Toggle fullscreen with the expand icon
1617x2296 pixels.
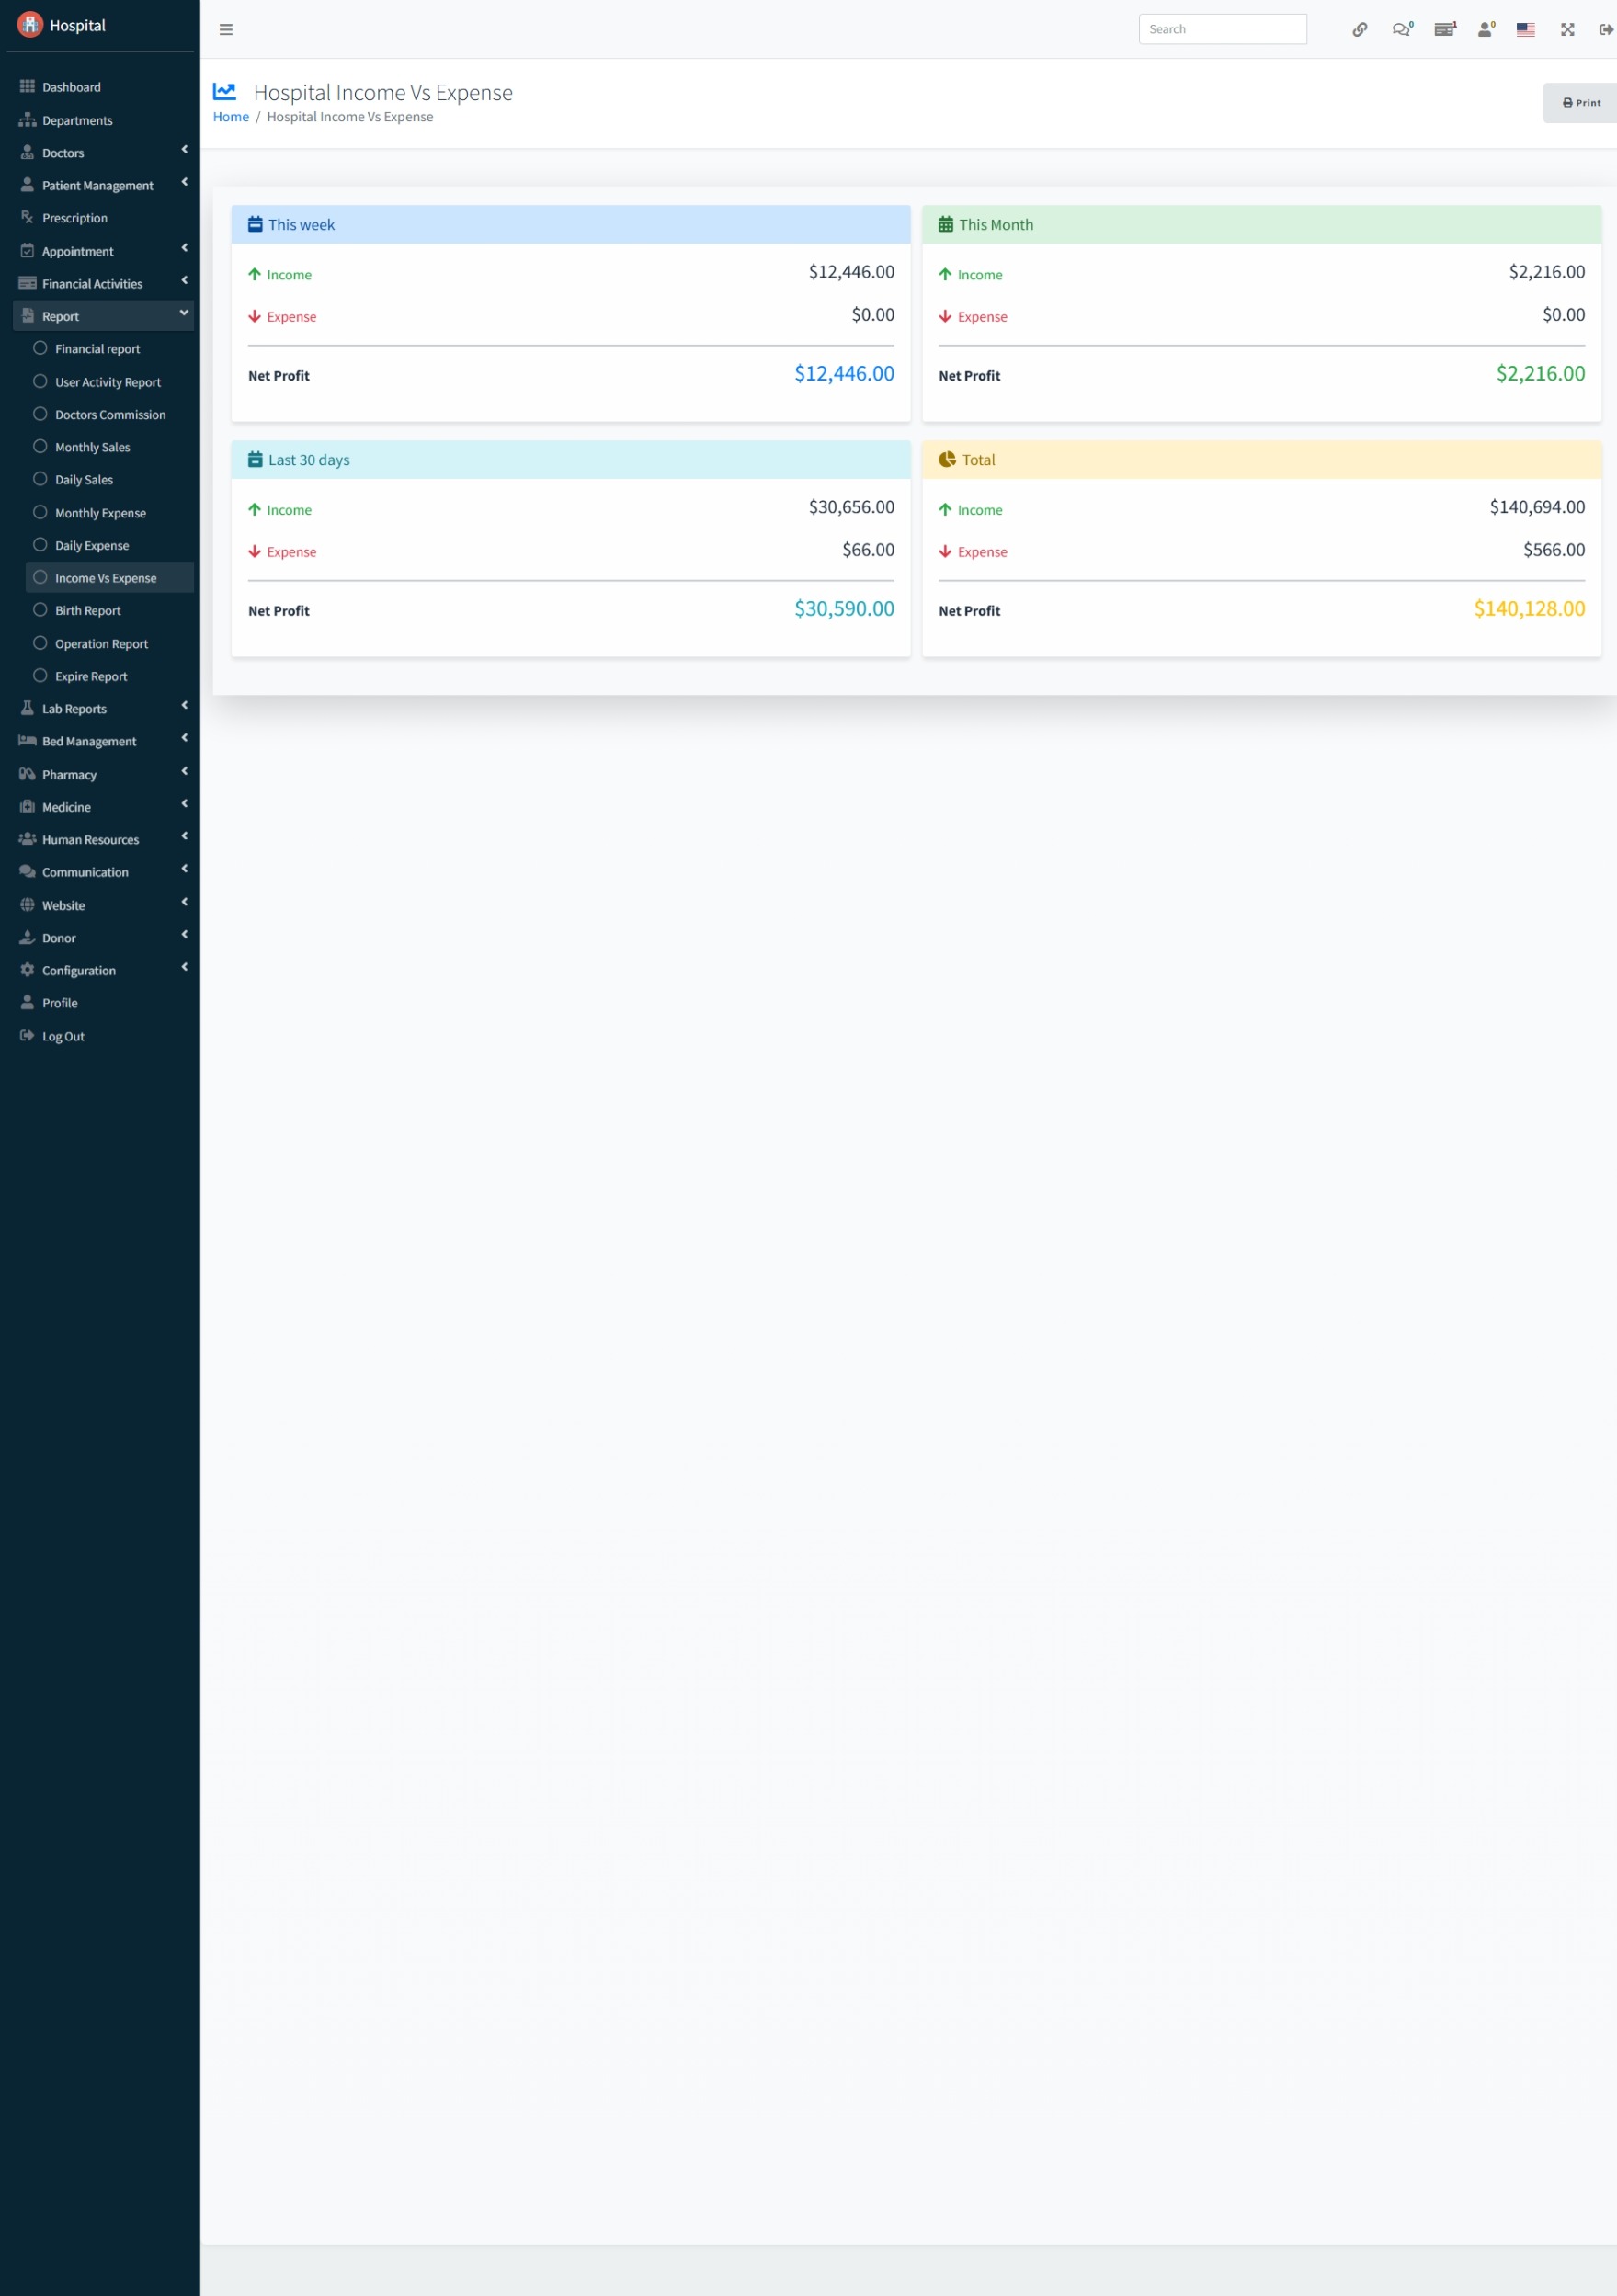[x=1567, y=30]
